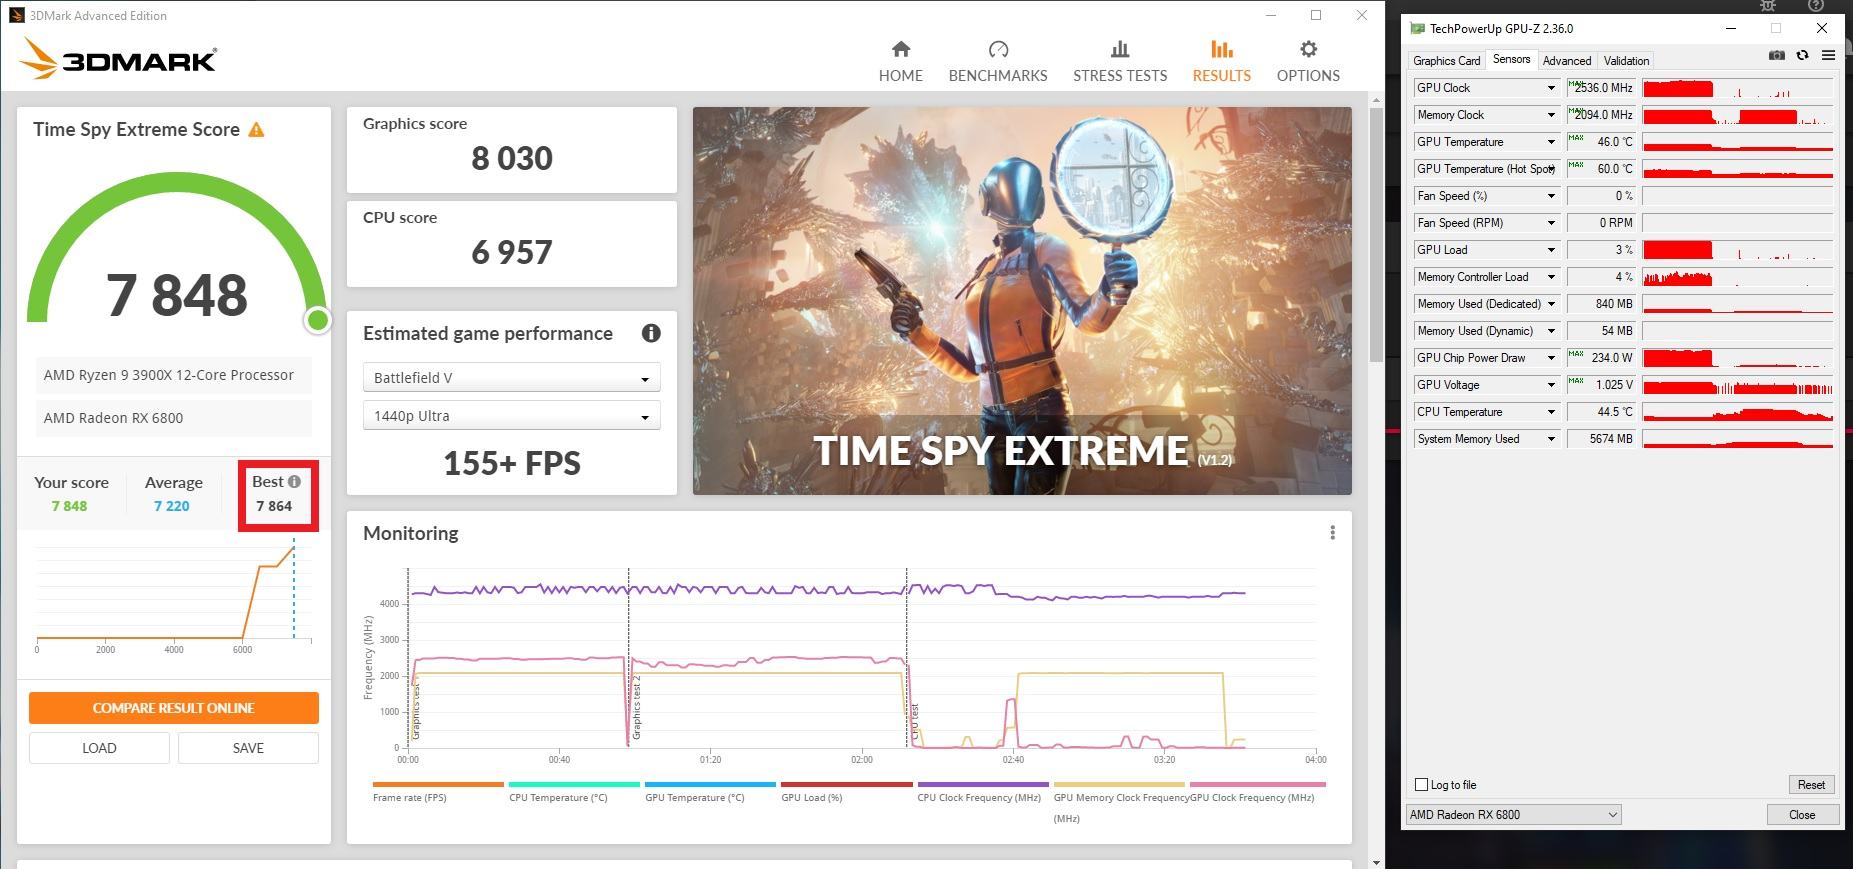This screenshot has height=869, width=1853.
Task: Enable the Log to file checkbox
Action: [1421, 785]
